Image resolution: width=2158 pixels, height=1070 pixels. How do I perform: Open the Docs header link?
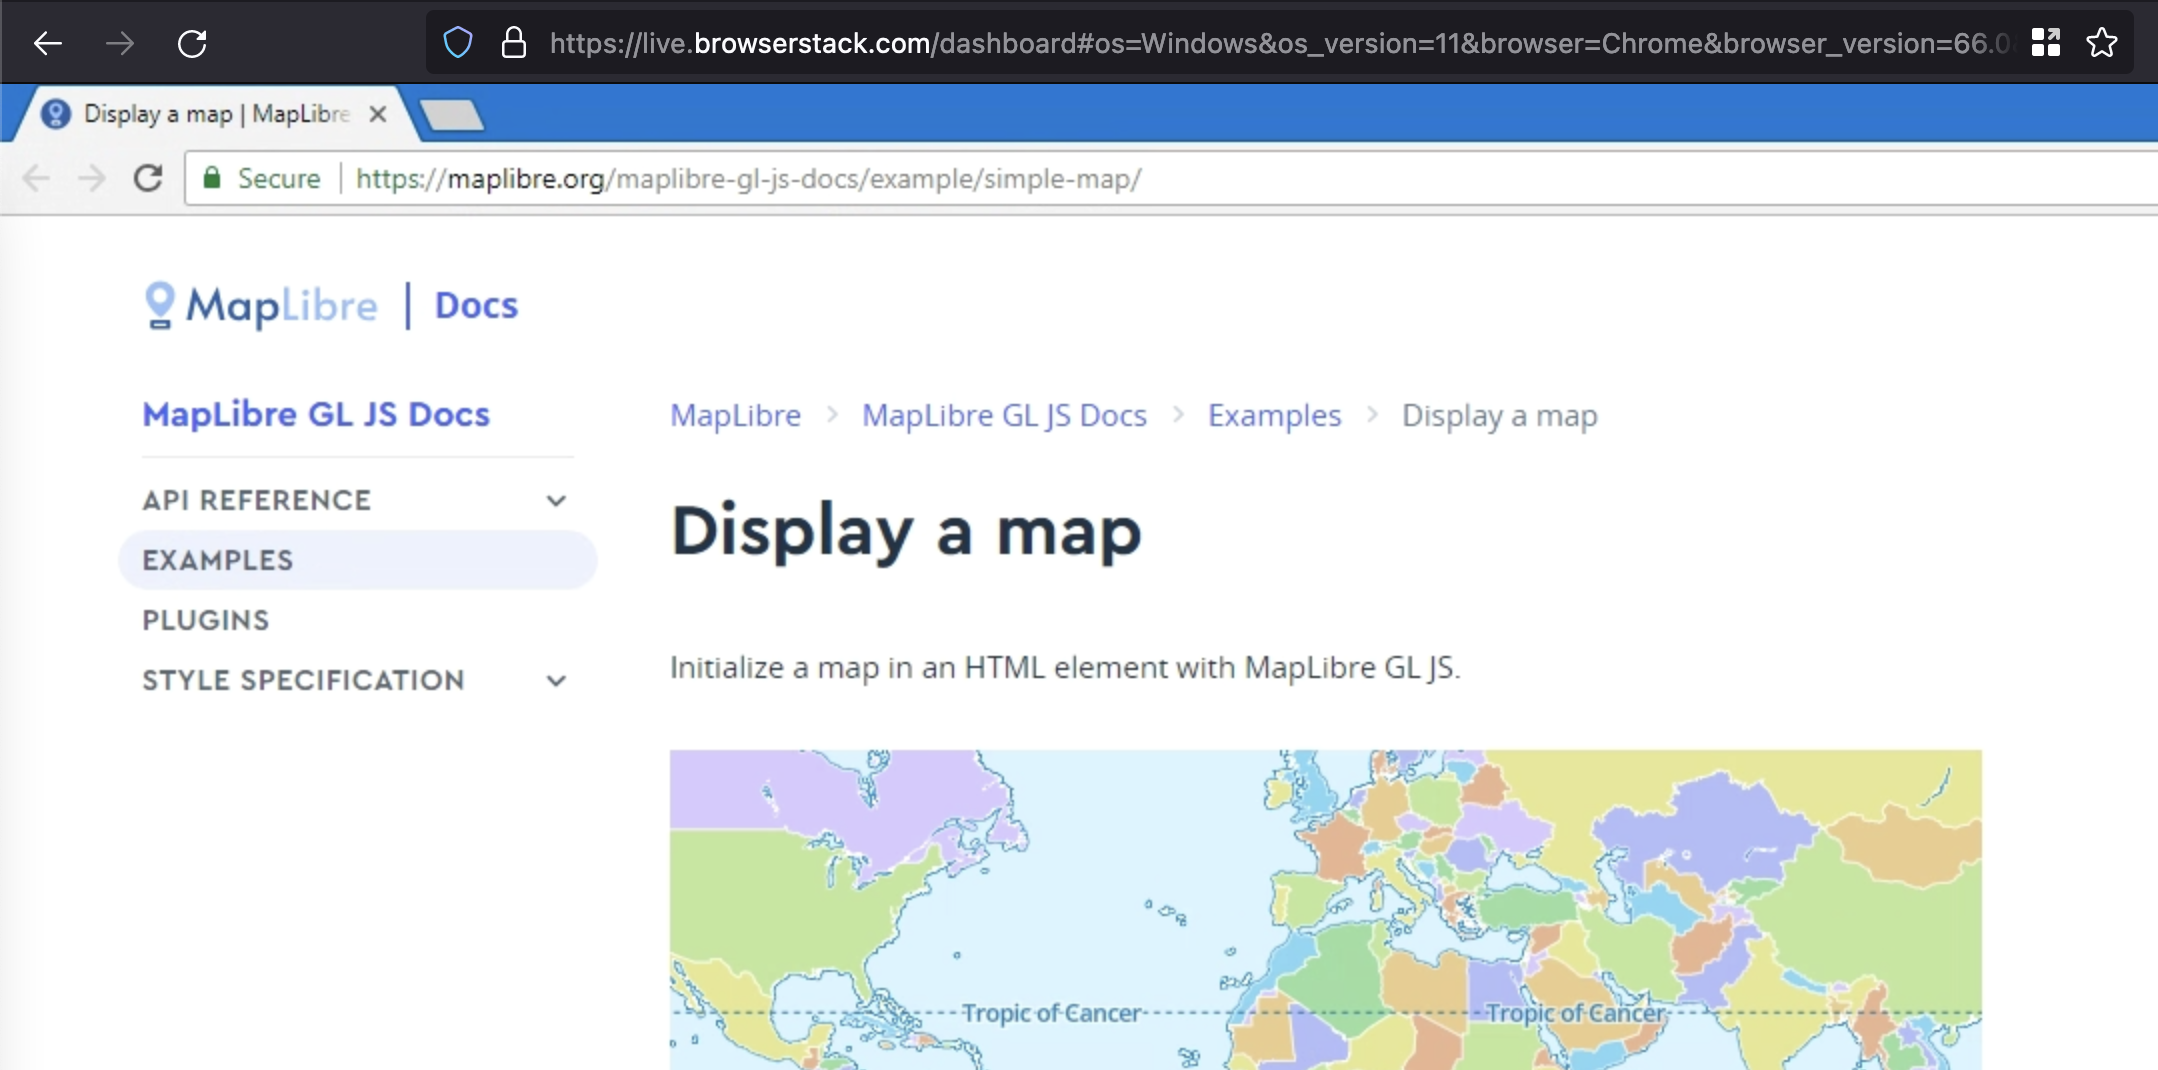pyautogui.click(x=476, y=305)
